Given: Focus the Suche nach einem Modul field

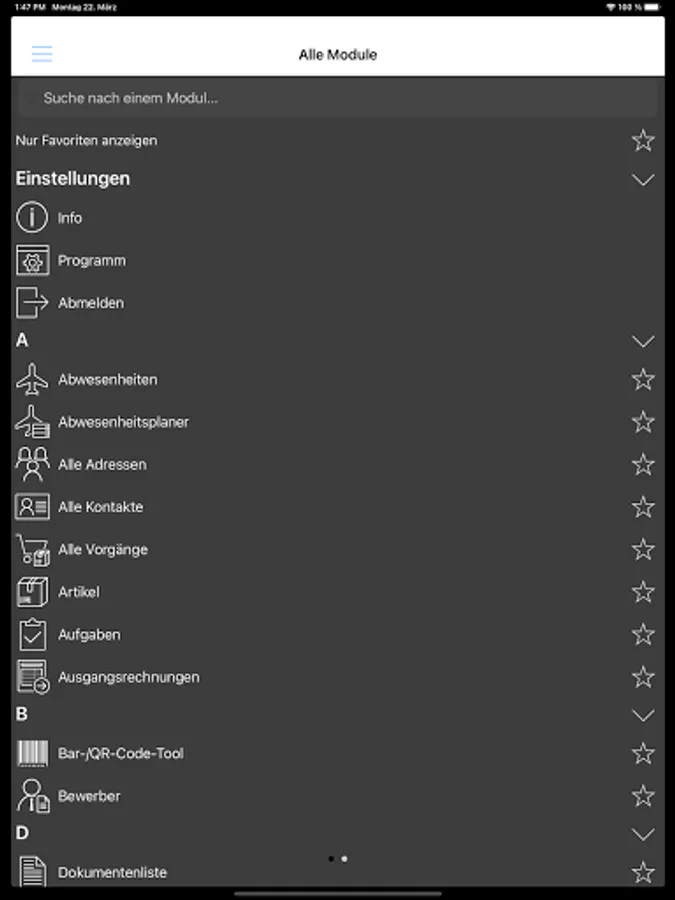Looking at the screenshot, I should tap(337, 98).
